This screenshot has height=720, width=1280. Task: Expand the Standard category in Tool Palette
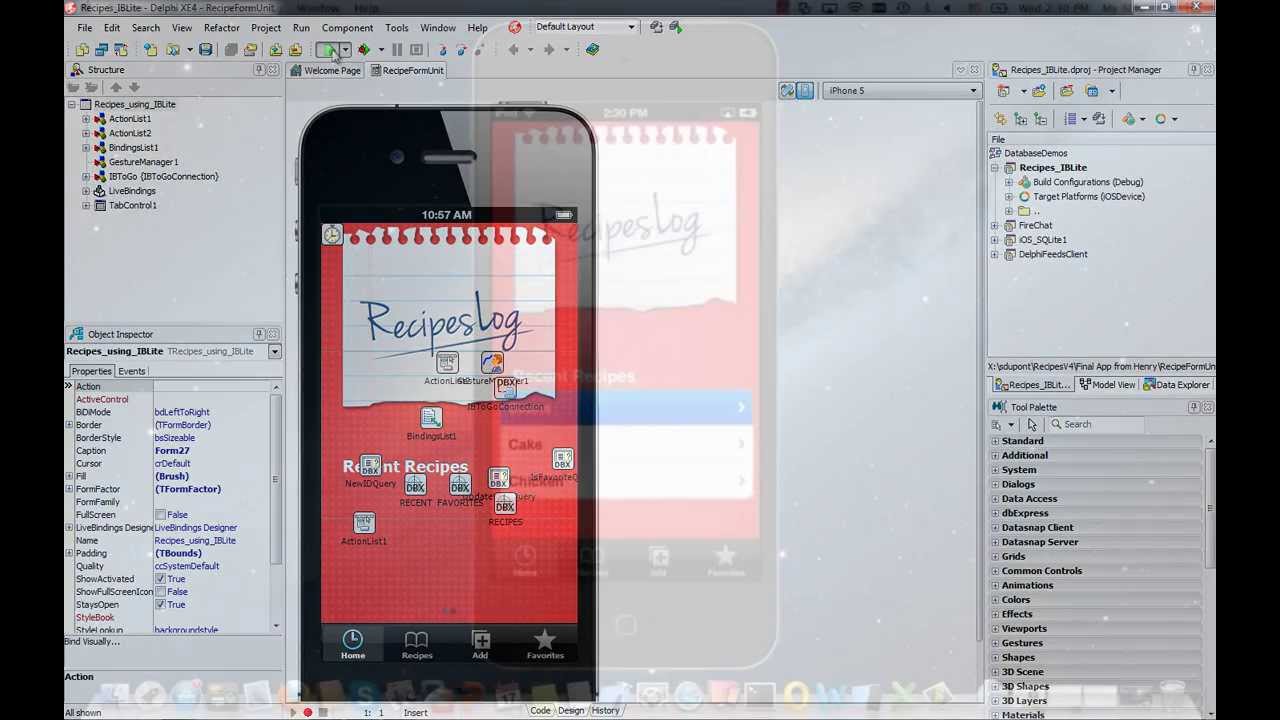pyautogui.click(x=995, y=441)
